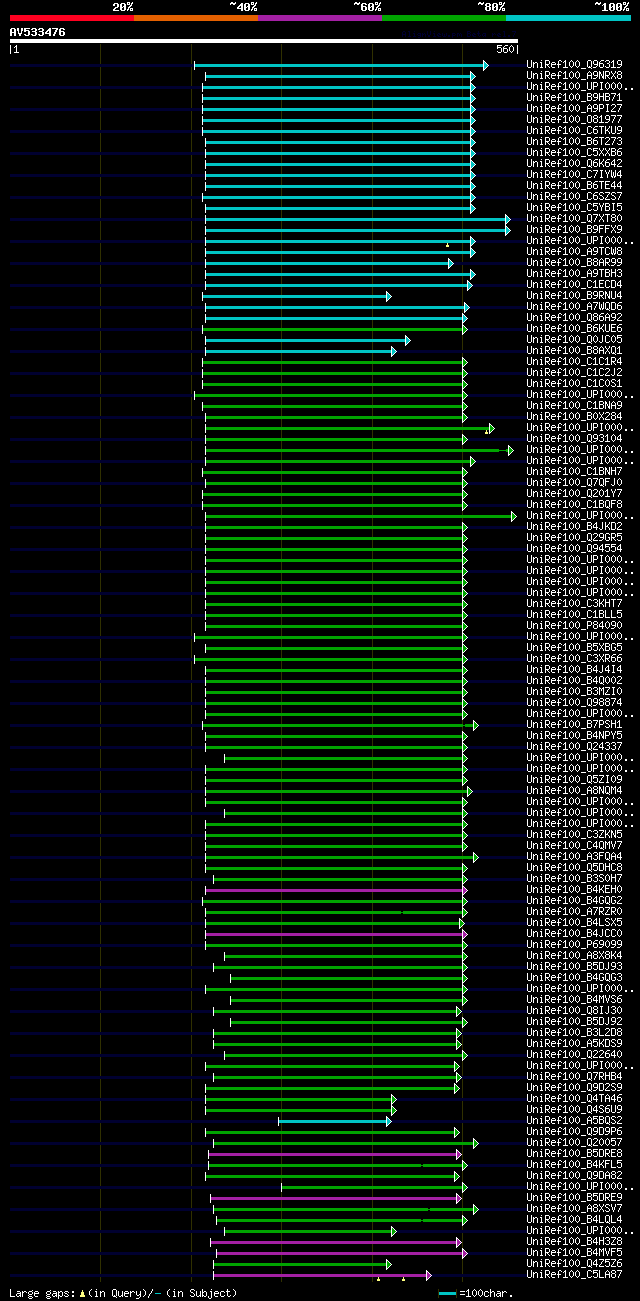
Task: Select the UniRef100_Q20057 label
Action: [x=574, y=1143]
